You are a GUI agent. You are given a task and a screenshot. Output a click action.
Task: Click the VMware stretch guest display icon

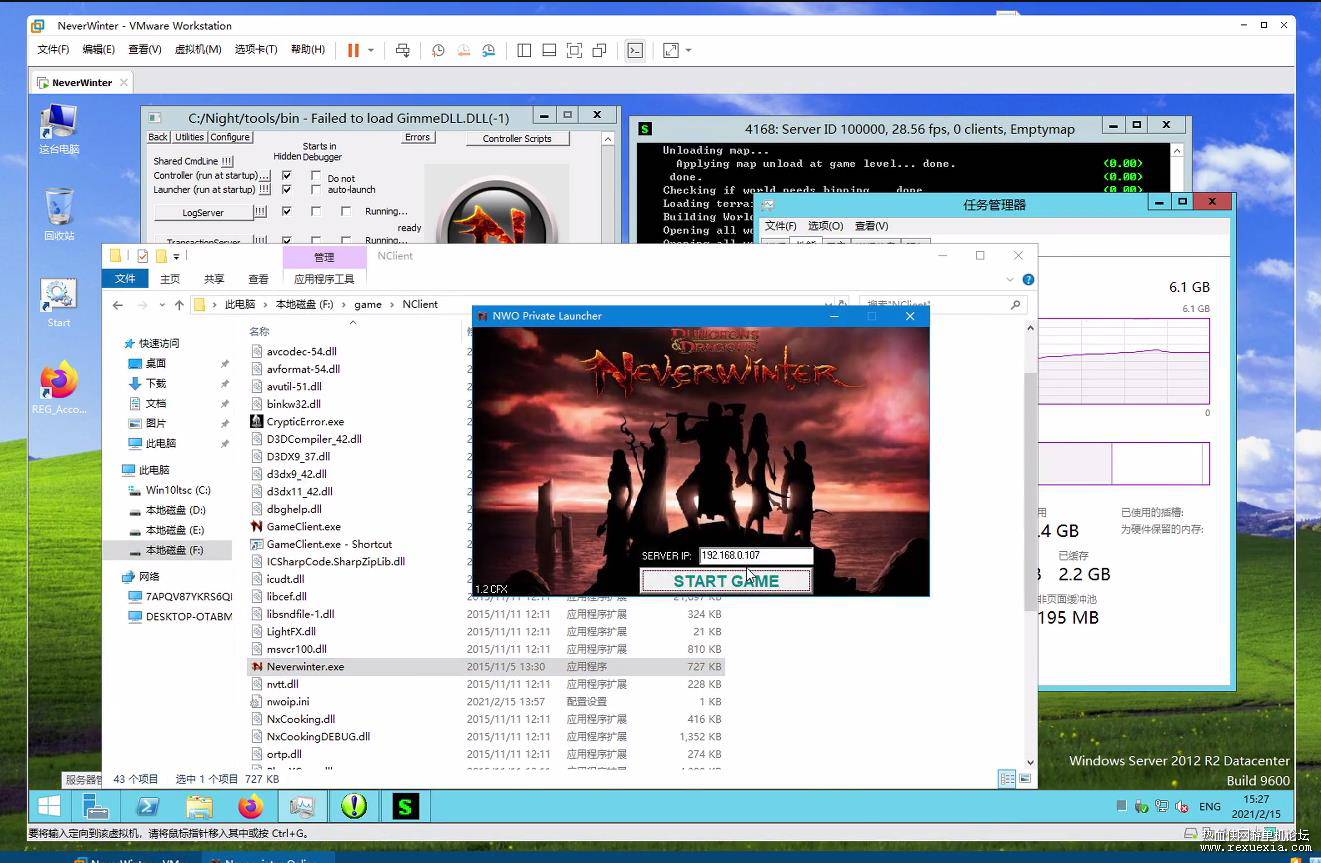(670, 50)
